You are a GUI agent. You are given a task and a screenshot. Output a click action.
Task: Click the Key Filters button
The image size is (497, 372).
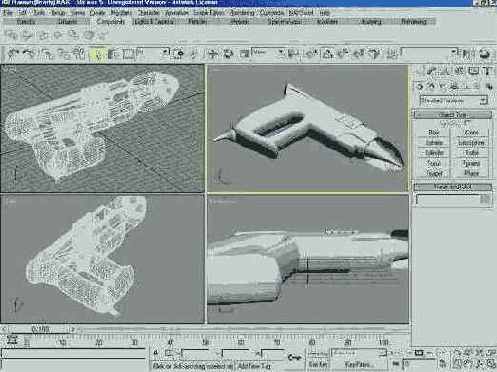click(358, 364)
